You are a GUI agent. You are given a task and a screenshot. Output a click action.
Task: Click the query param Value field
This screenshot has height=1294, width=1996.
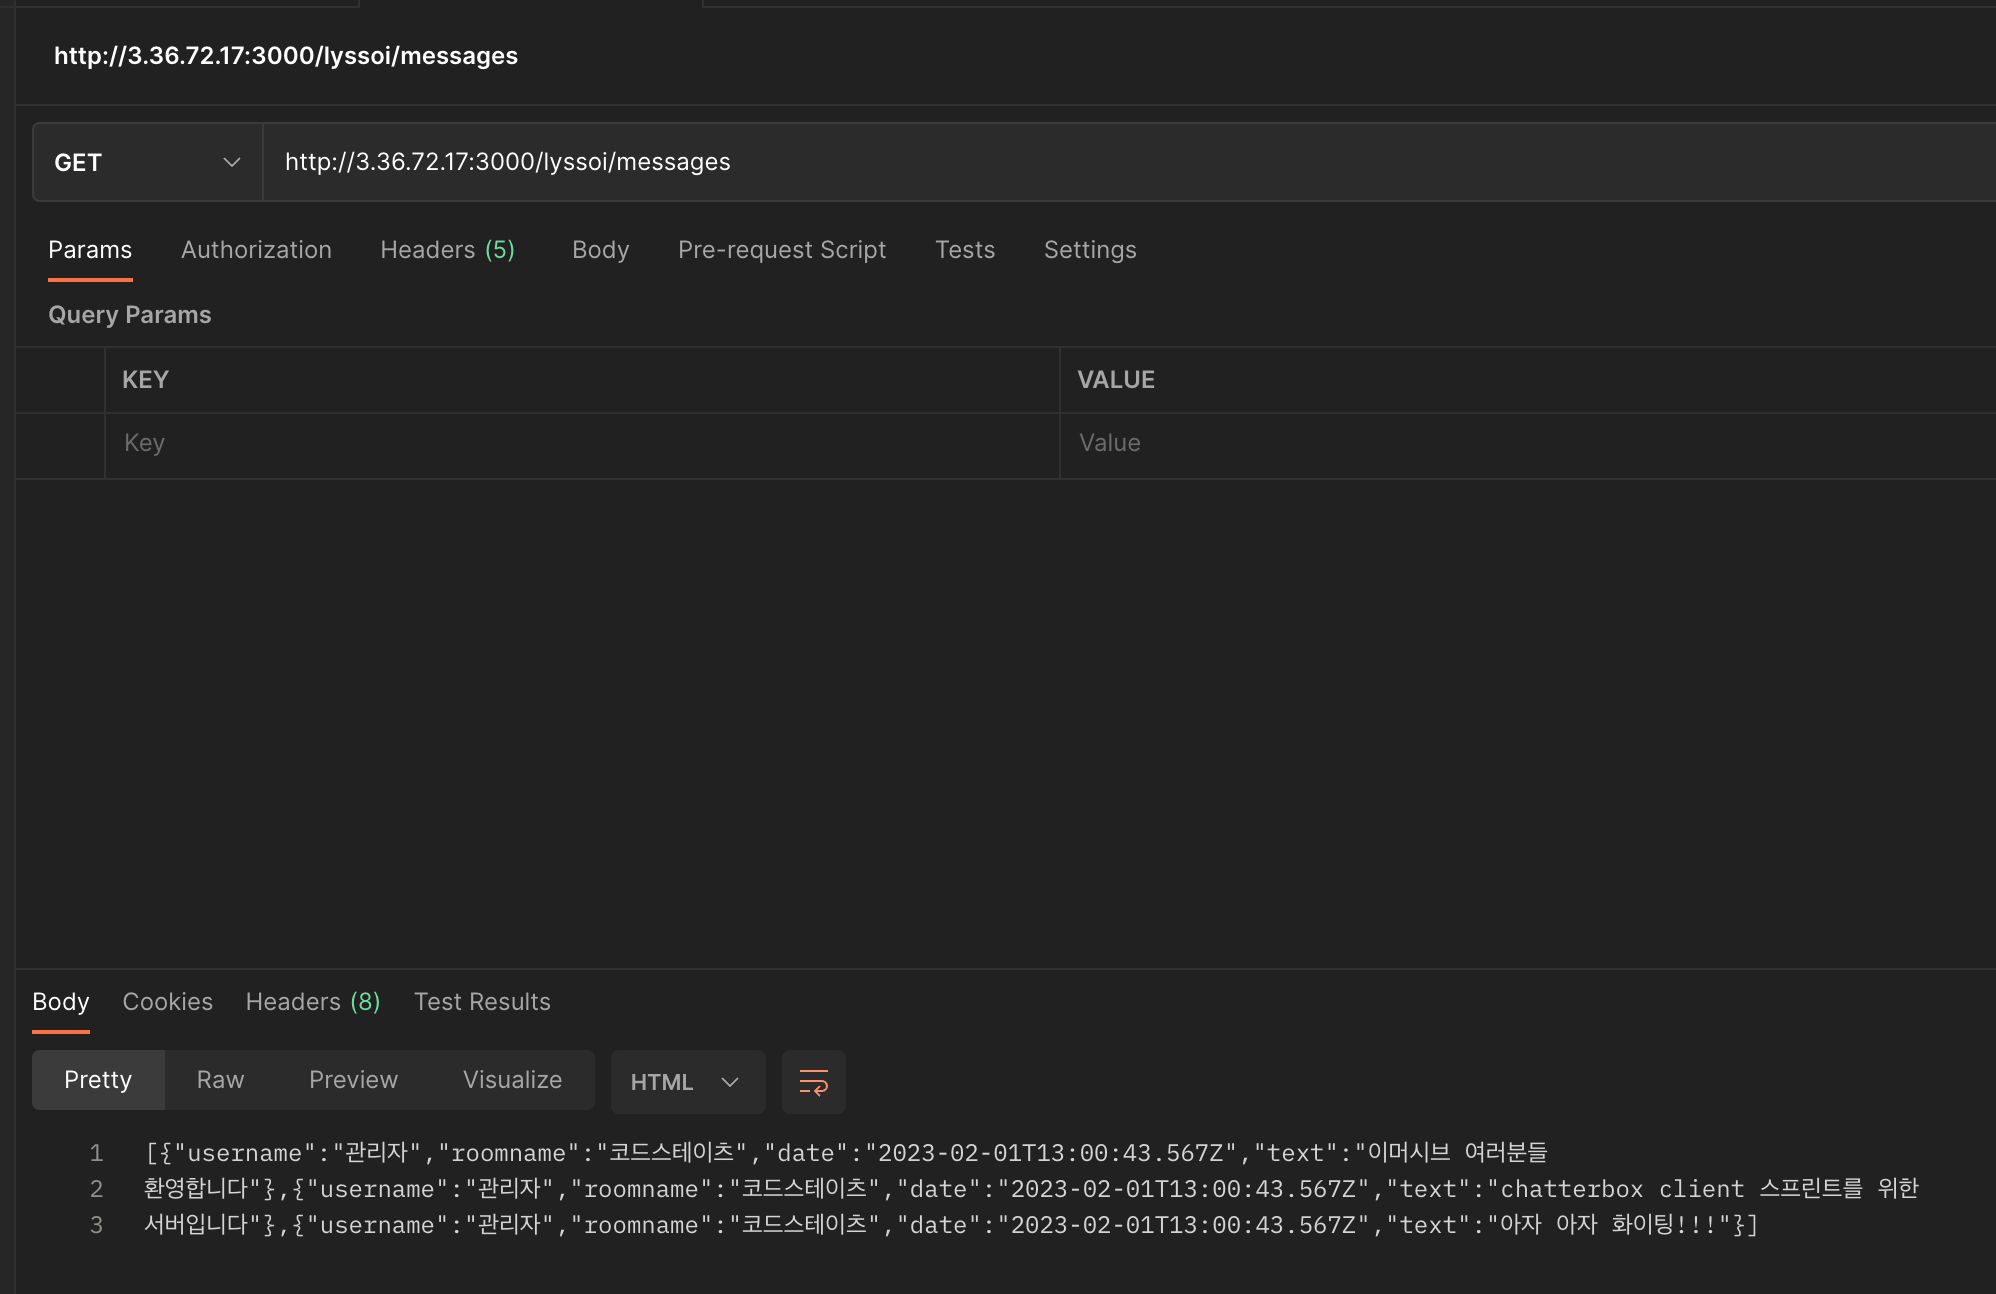point(1500,443)
